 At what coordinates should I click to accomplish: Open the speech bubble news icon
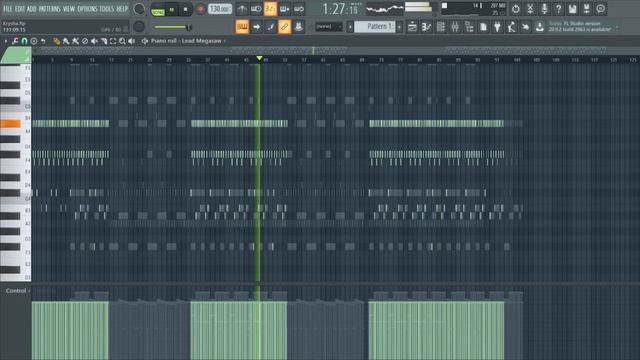pyautogui.click(x=600, y=9)
